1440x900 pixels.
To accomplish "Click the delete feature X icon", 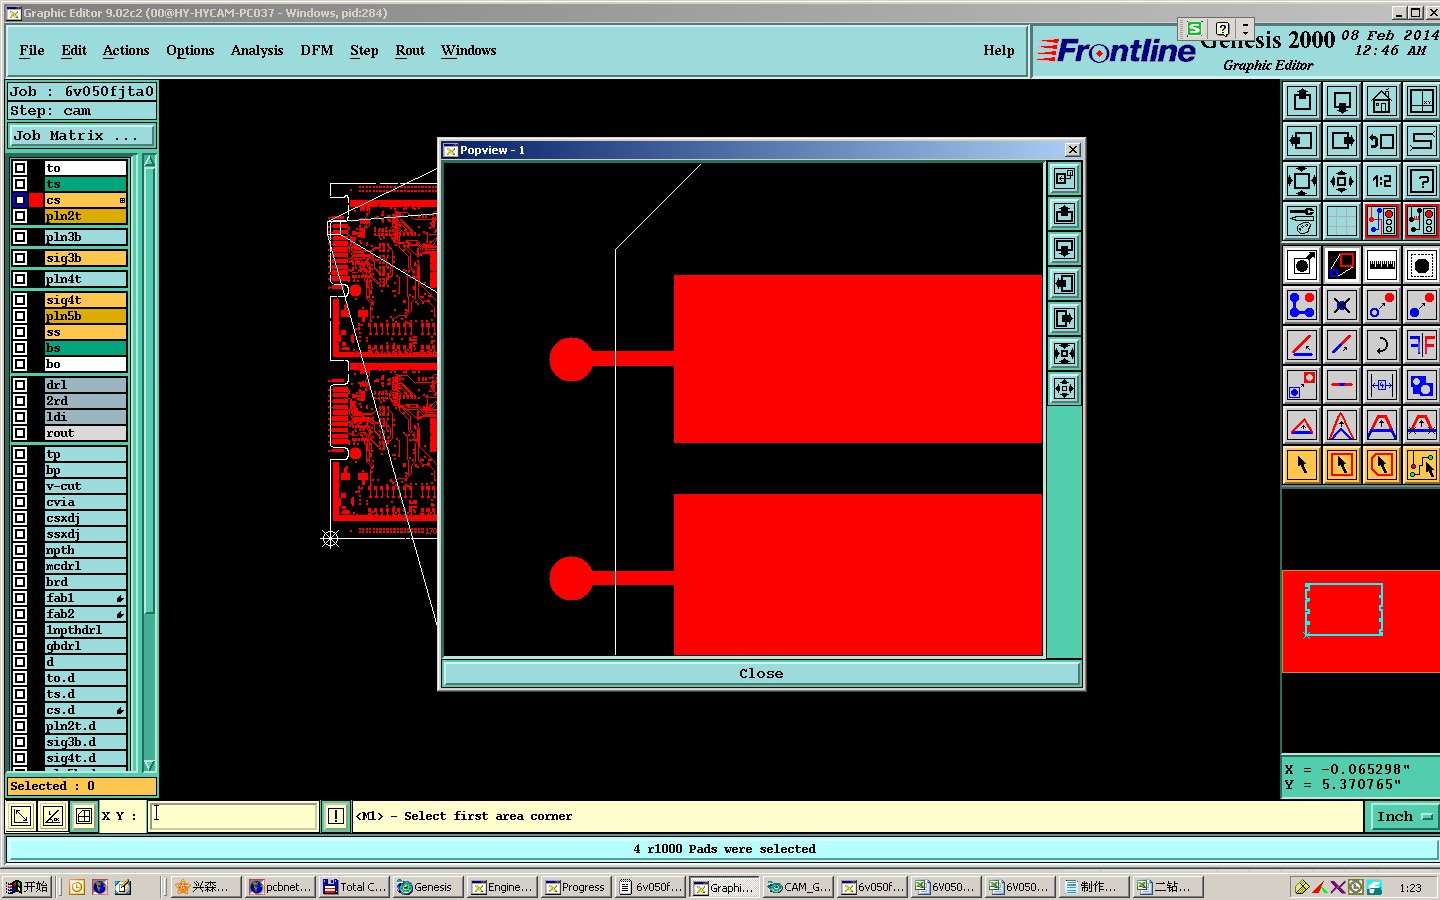I will [x=1342, y=305].
